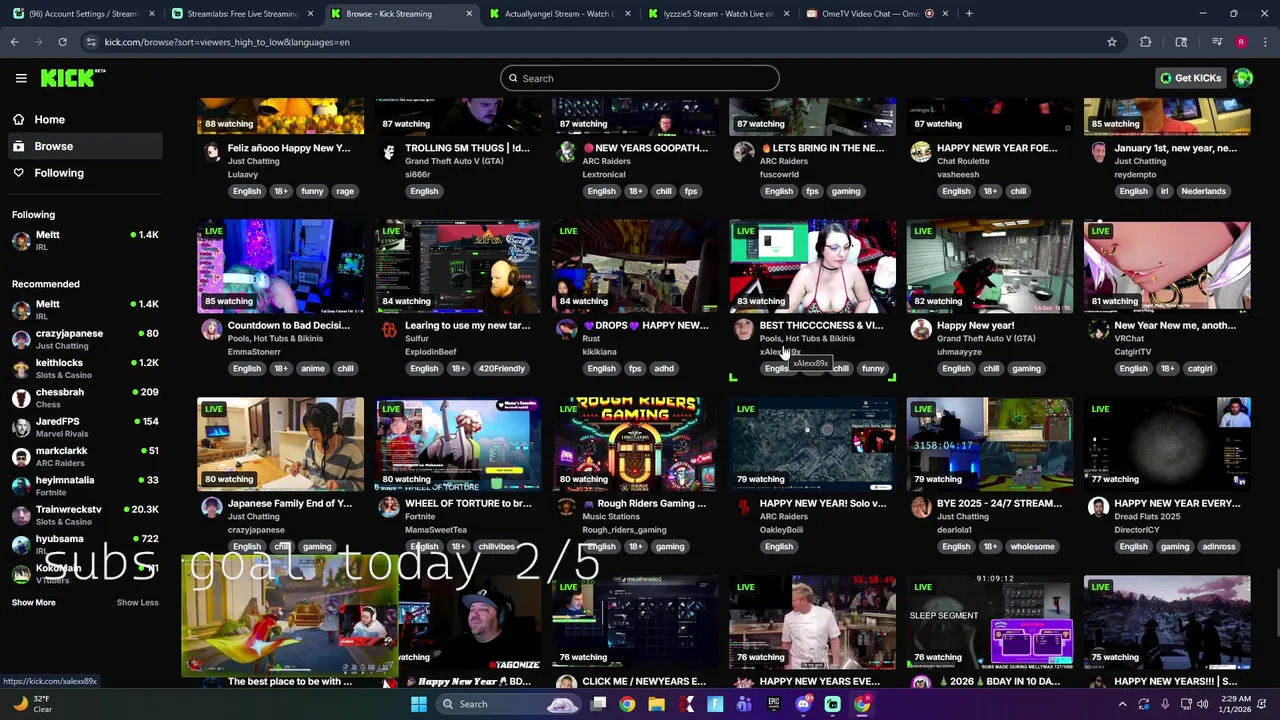1280x720 pixels.
Task: Select the catgirl tag
Action: tap(1200, 368)
